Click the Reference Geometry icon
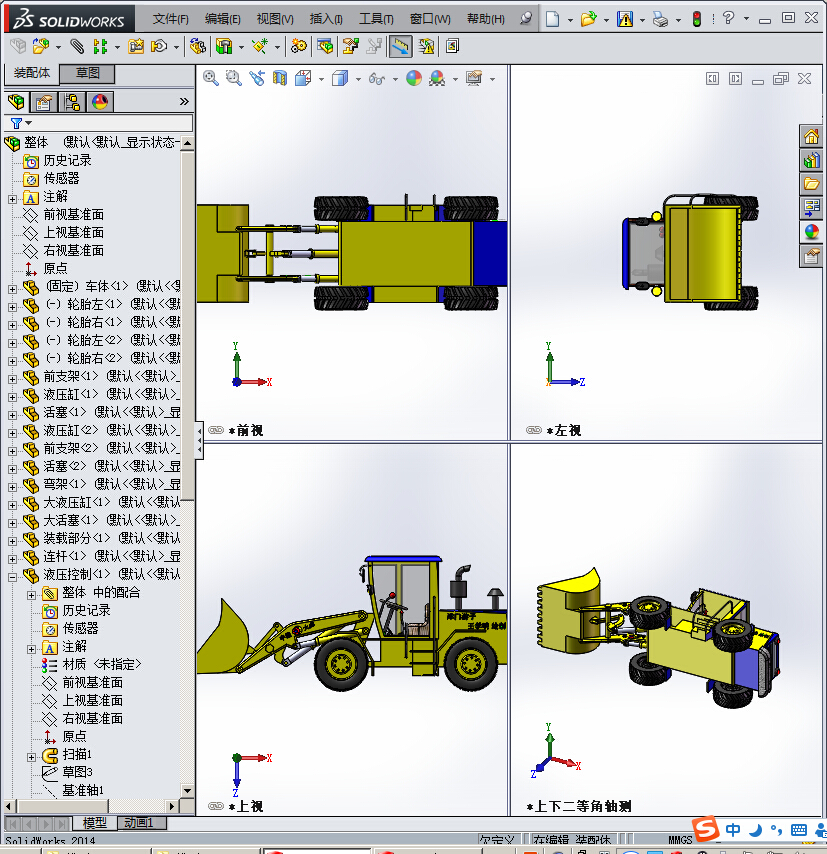 click(x=260, y=46)
